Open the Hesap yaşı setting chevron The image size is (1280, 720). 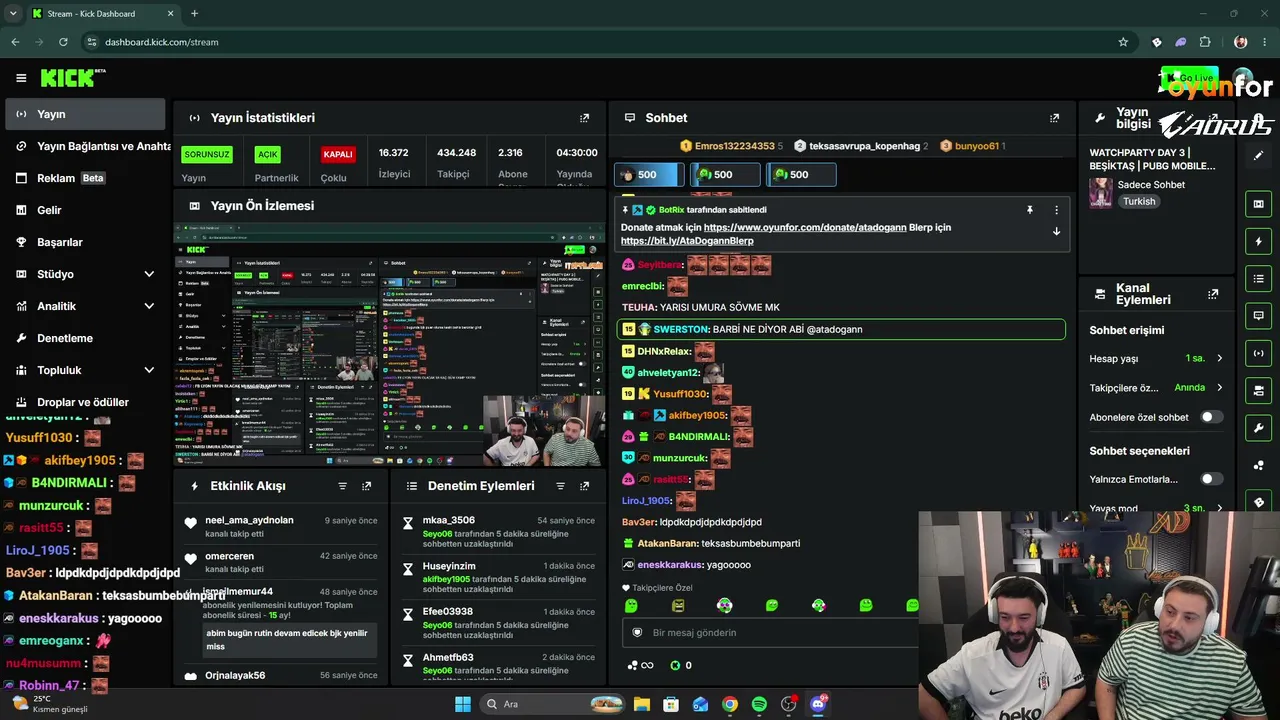click(x=1220, y=358)
